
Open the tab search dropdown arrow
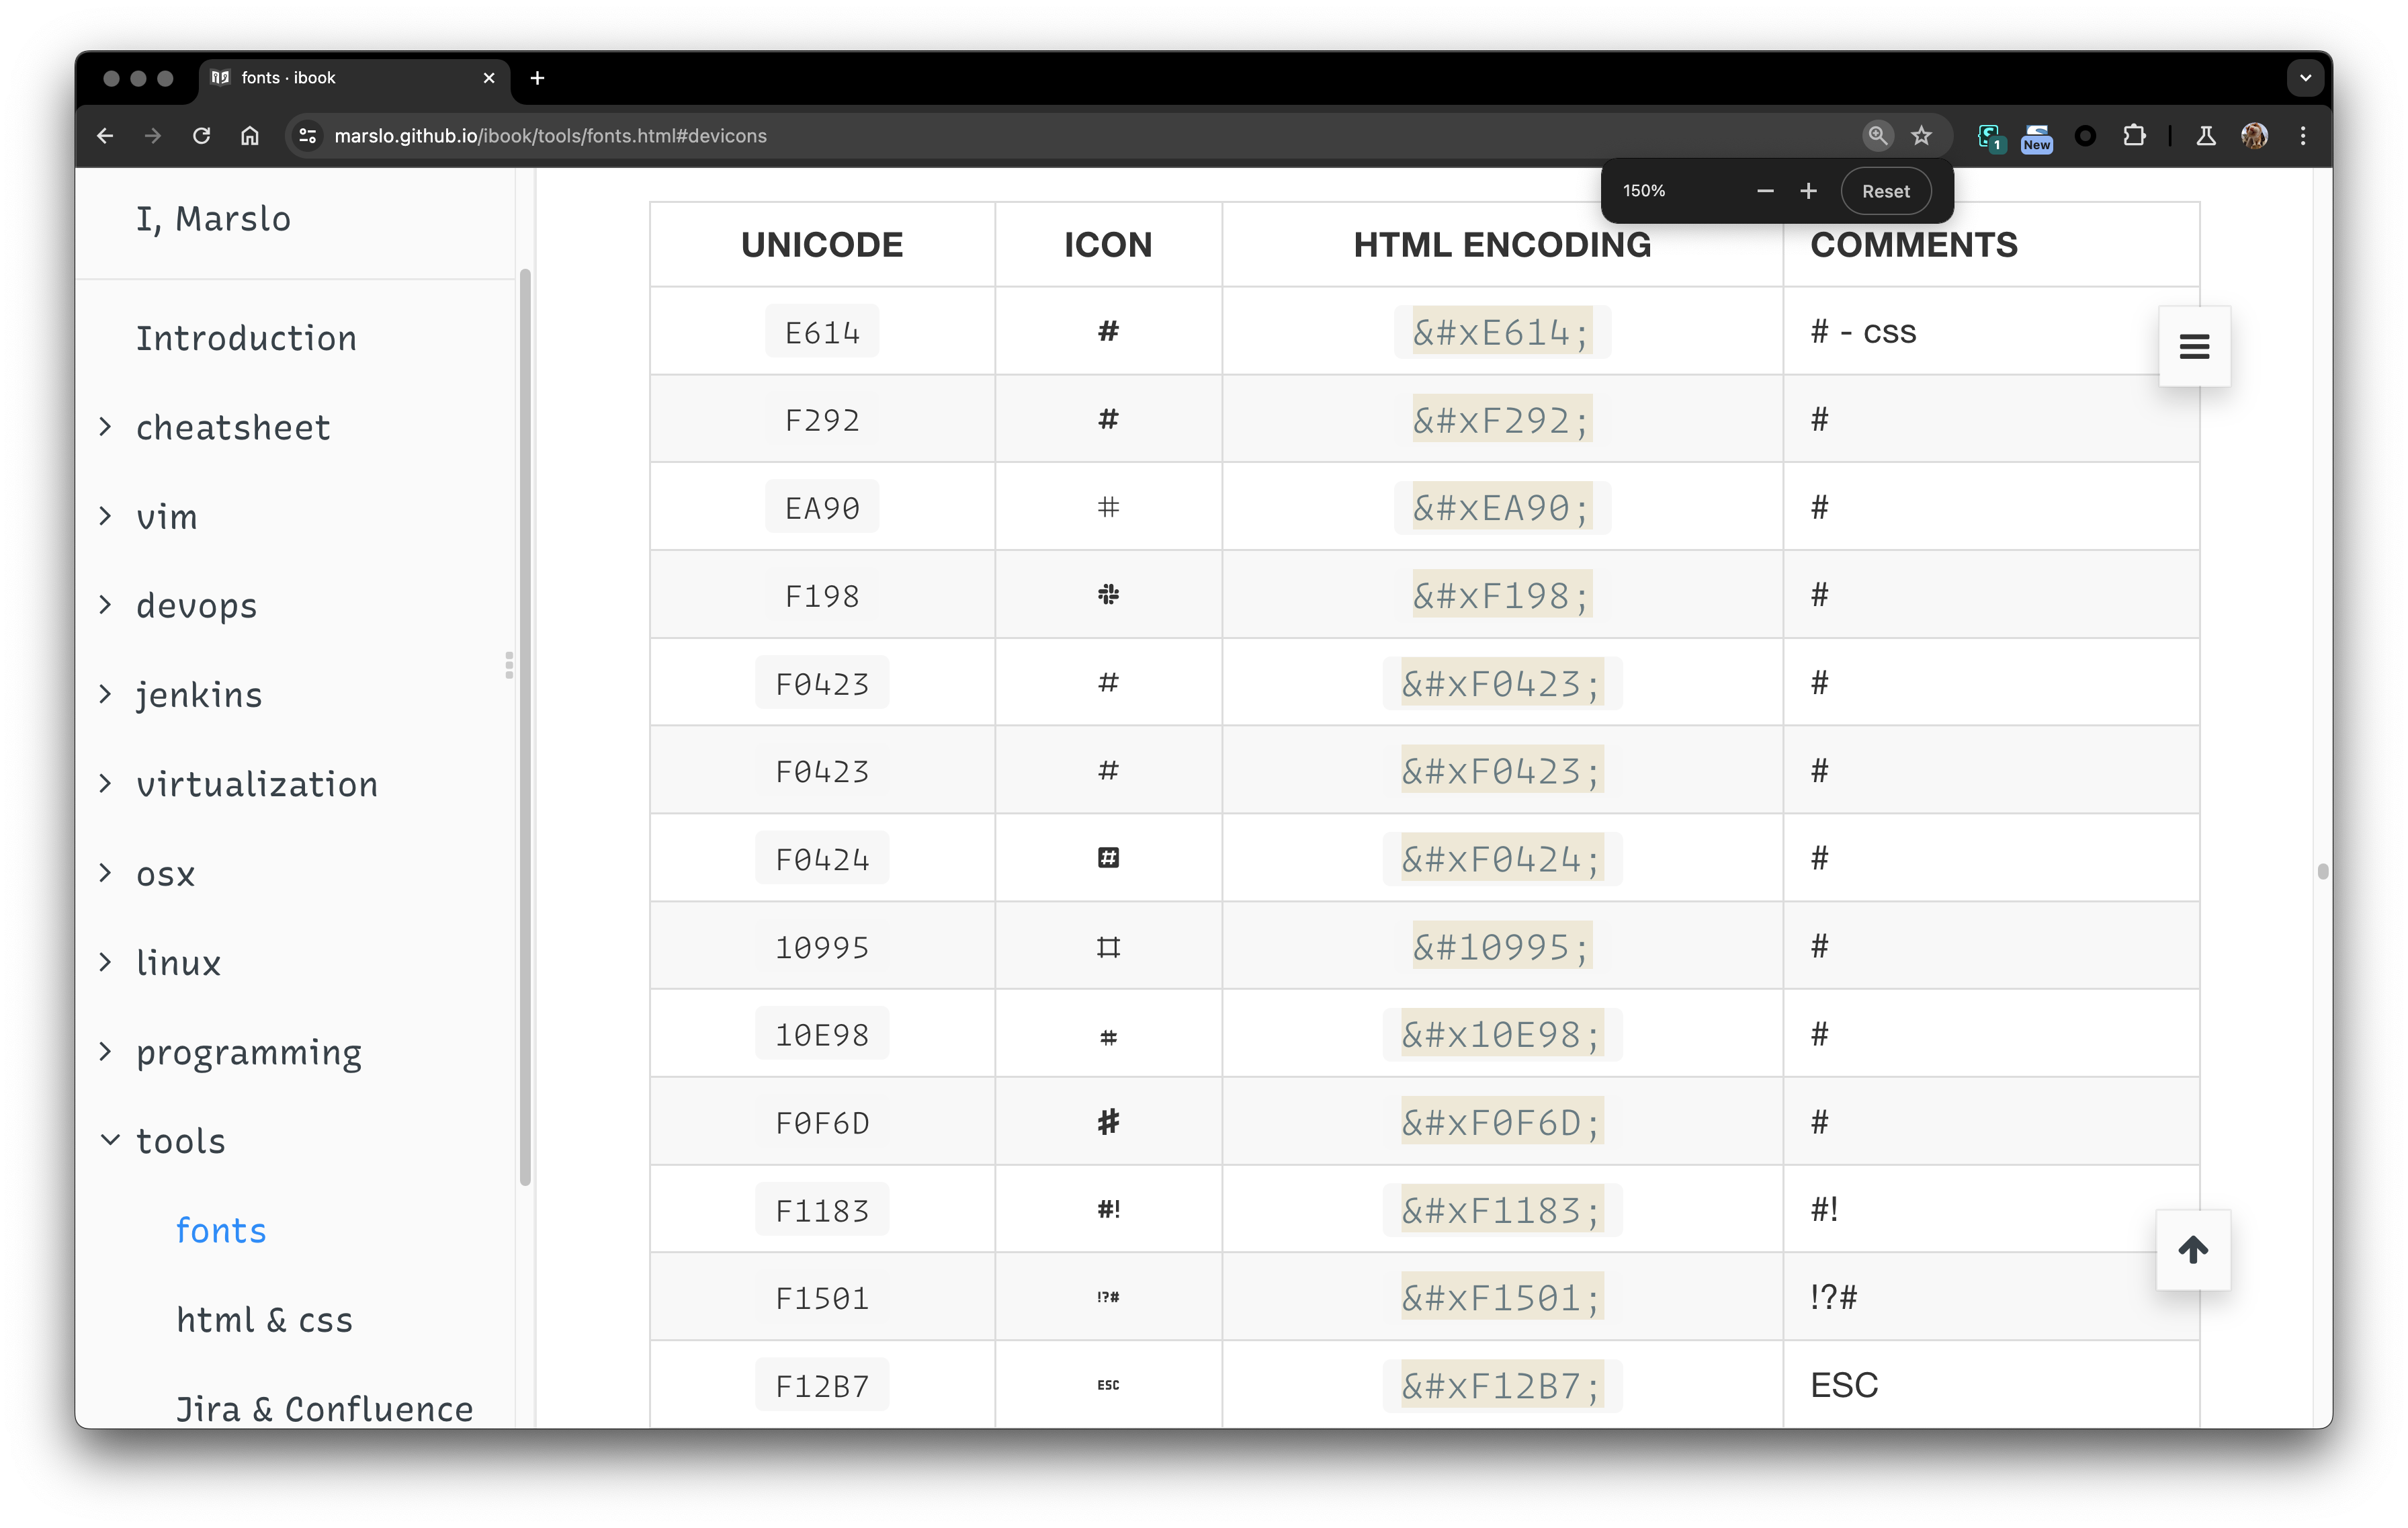[2305, 78]
